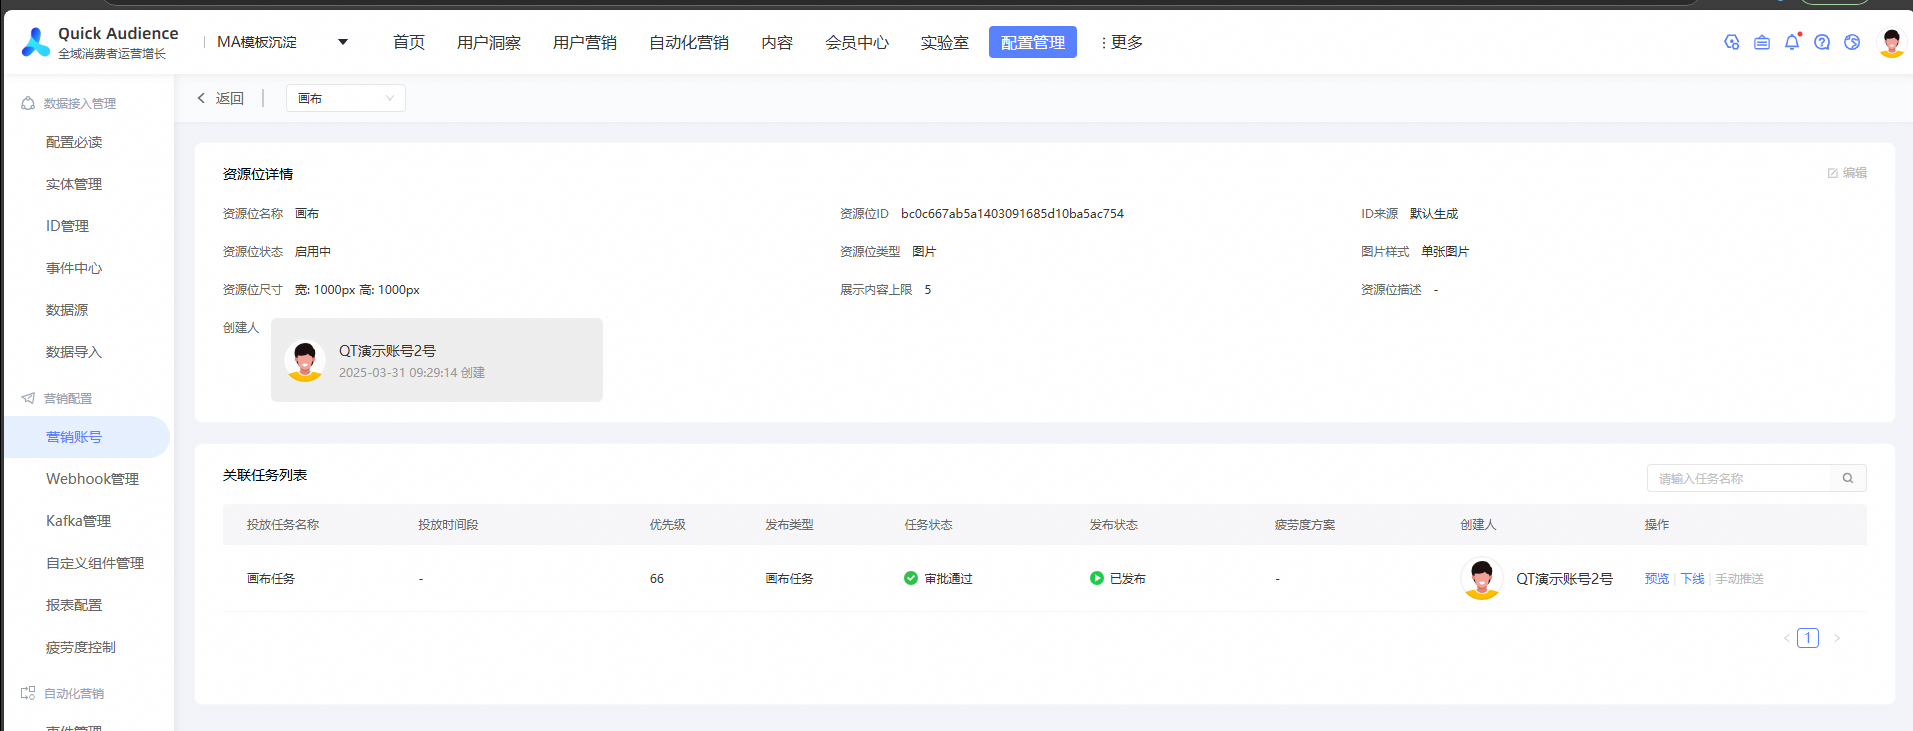Click the back arrow icon next to 返回

[x=201, y=98]
